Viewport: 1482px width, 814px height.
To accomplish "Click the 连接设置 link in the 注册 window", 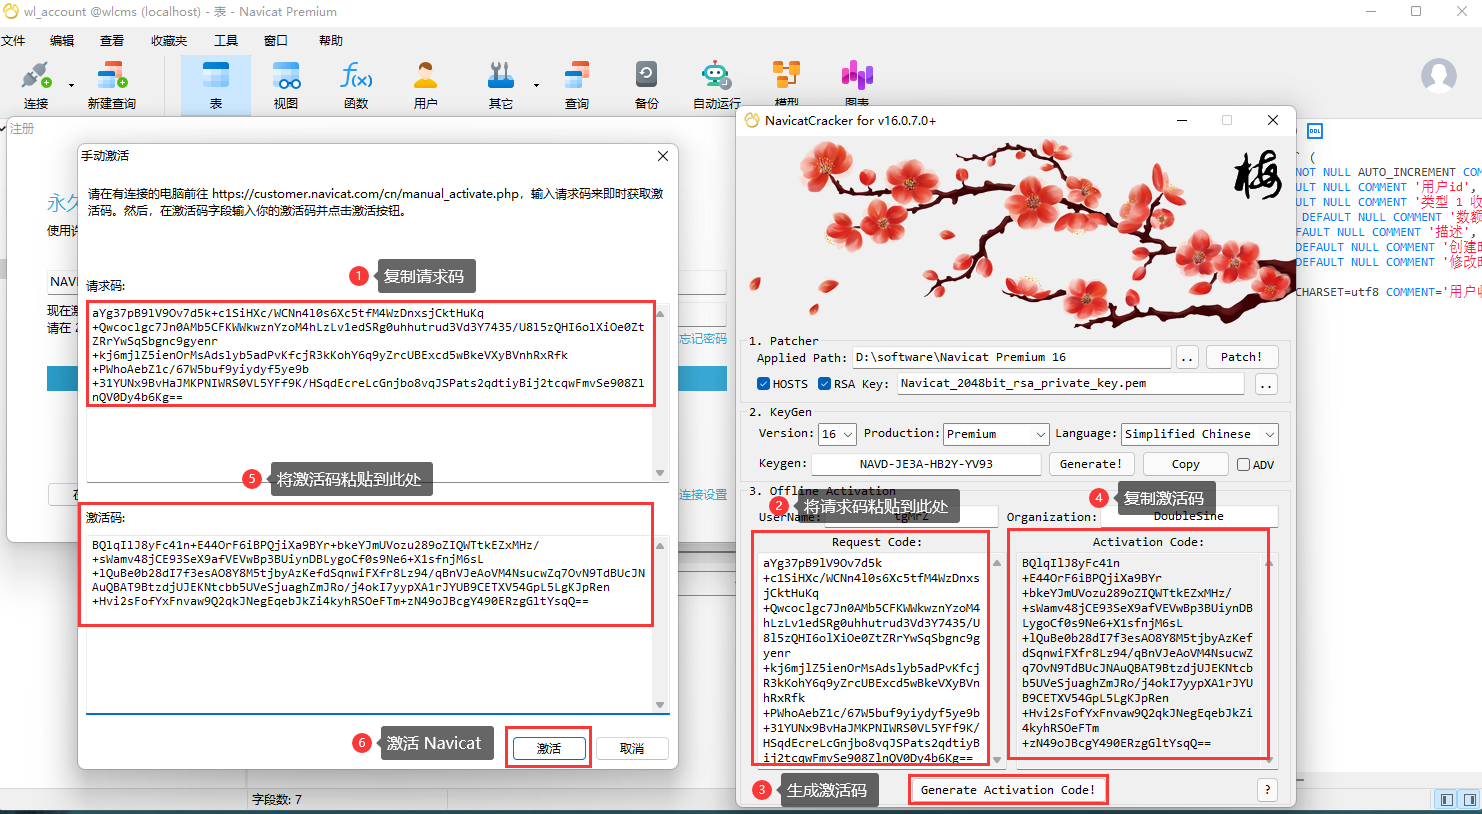I will 703,495.
